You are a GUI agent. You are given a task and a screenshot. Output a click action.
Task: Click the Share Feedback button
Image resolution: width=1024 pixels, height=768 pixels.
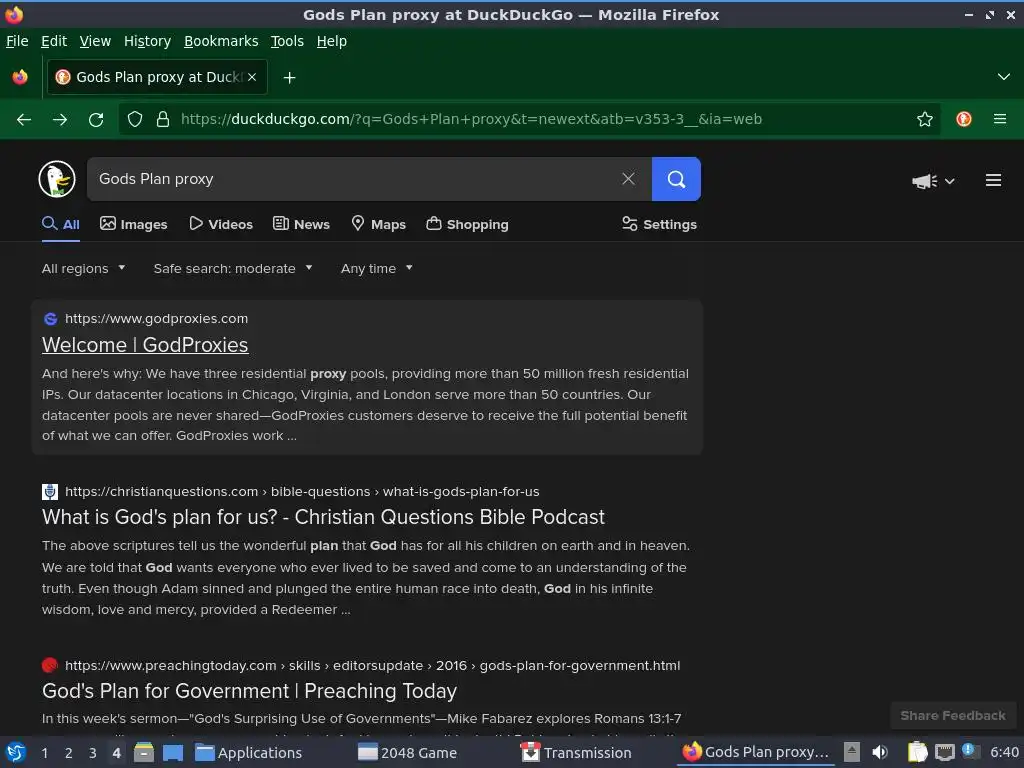click(953, 716)
